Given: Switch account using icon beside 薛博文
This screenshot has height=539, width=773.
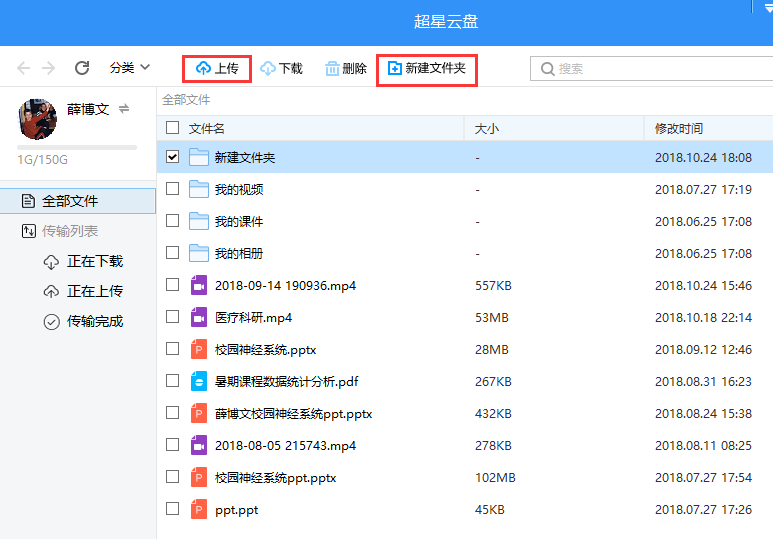Looking at the screenshot, I should pyautogui.click(x=124, y=108).
